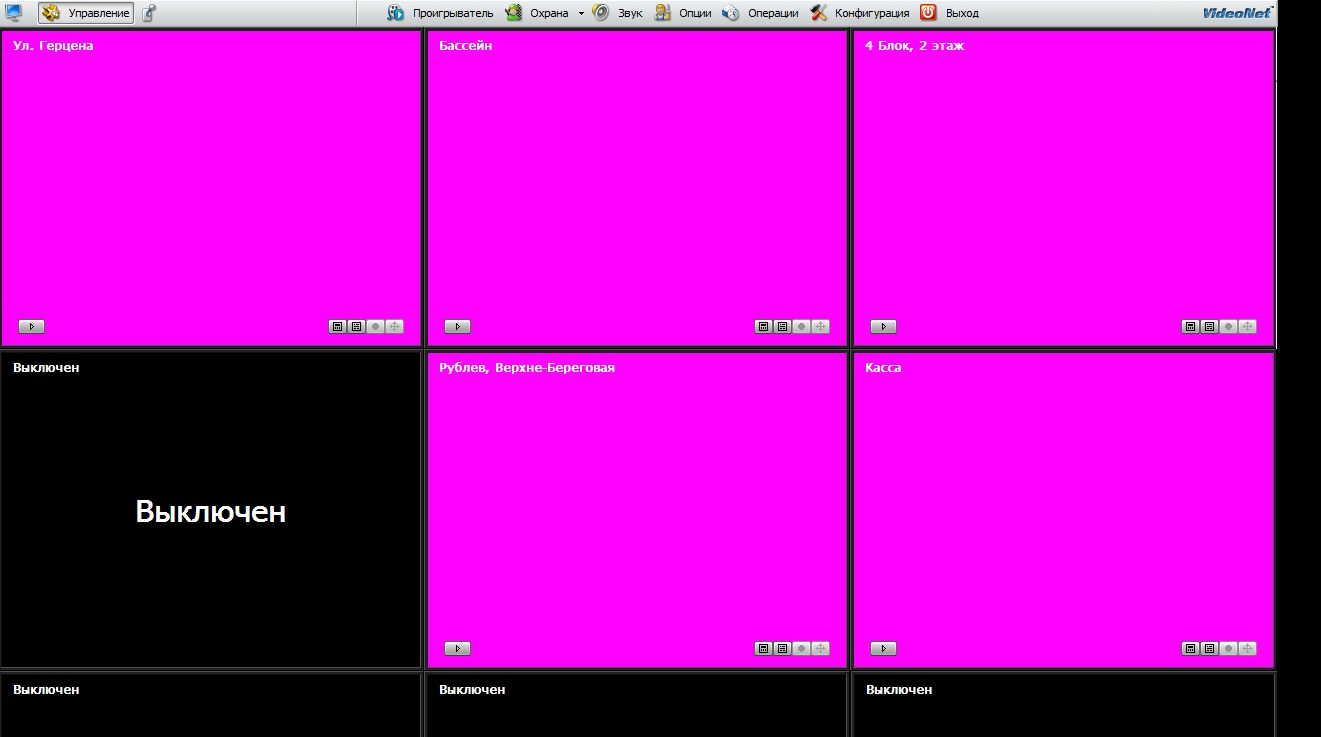
Task: Click the list-view icon in Ул. Герцена pane
Action: tap(357, 326)
